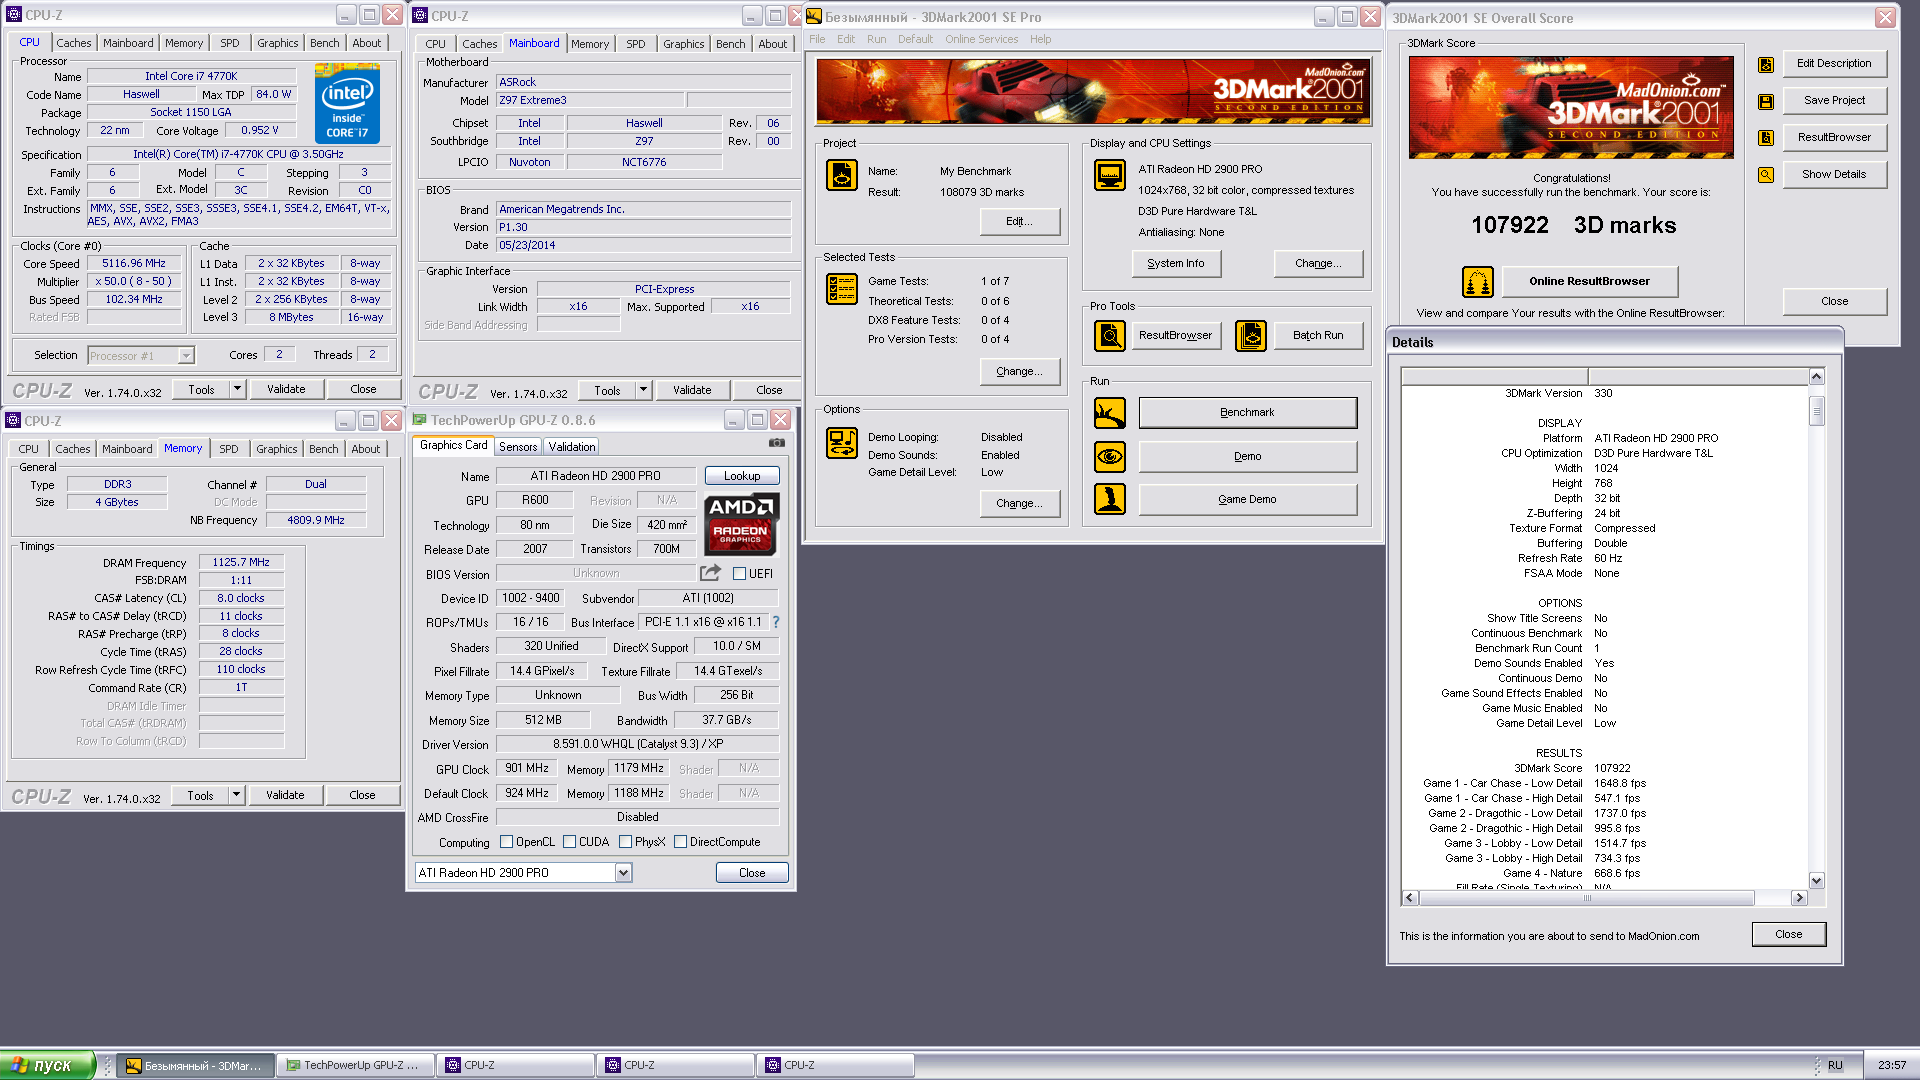Image resolution: width=1920 pixels, height=1080 pixels.
Task: Click Details scrollbar right arrow
Action: pos(1799,898)
